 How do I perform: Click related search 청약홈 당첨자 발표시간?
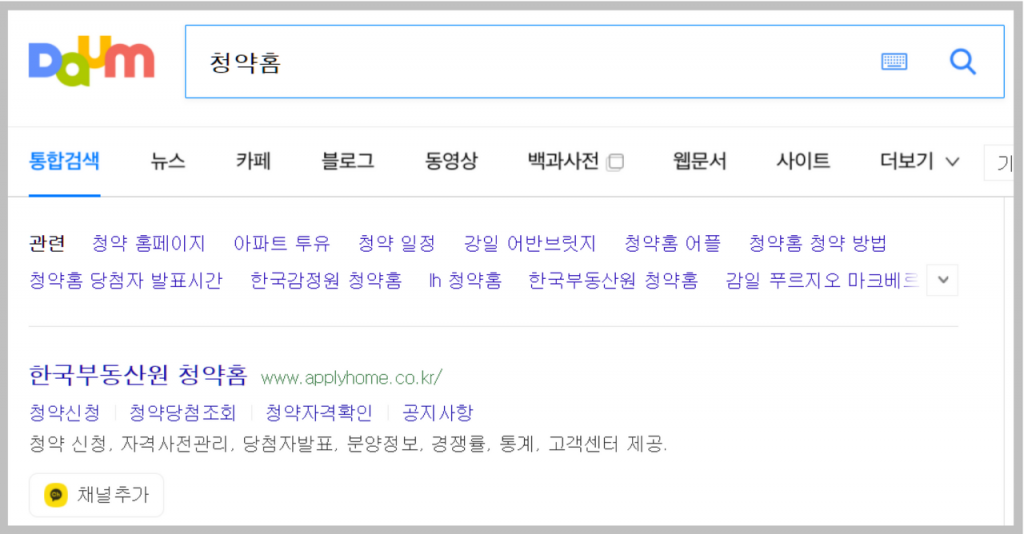(x=125, y=281)
